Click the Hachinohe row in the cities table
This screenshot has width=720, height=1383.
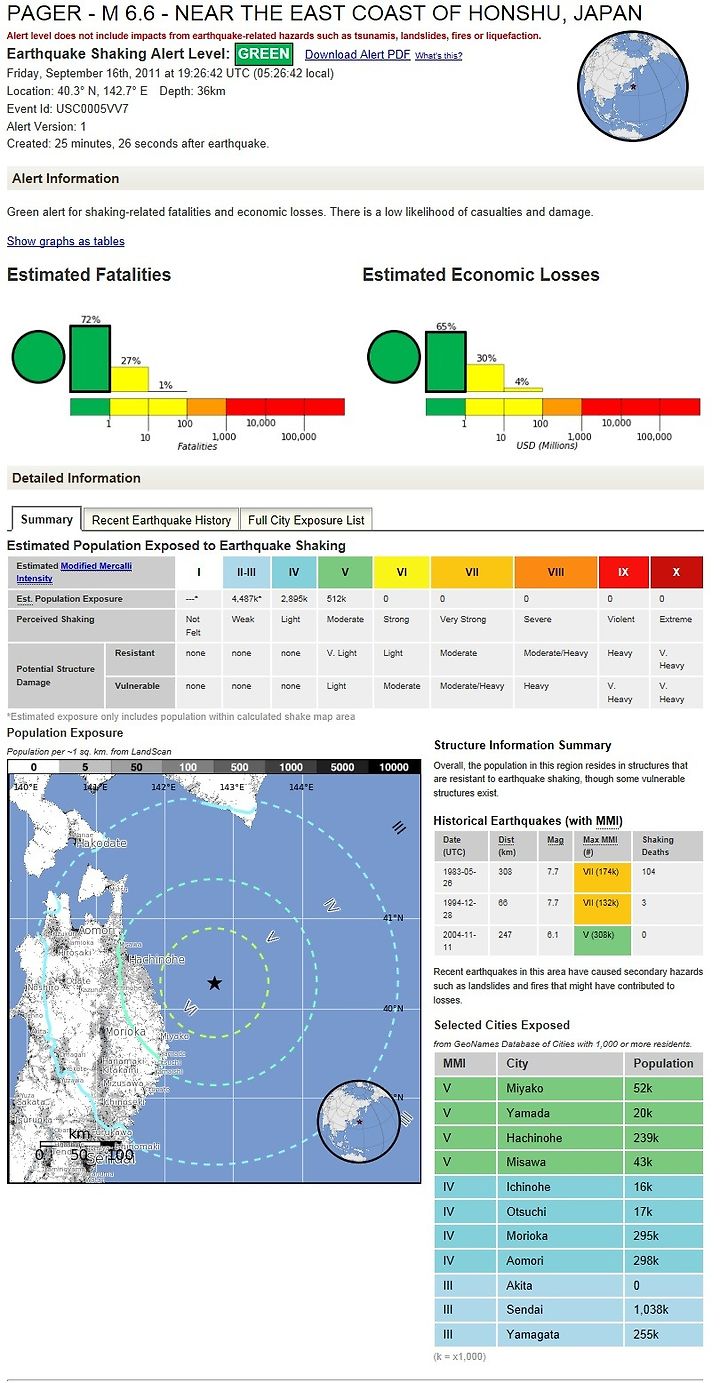[569, 1138]
